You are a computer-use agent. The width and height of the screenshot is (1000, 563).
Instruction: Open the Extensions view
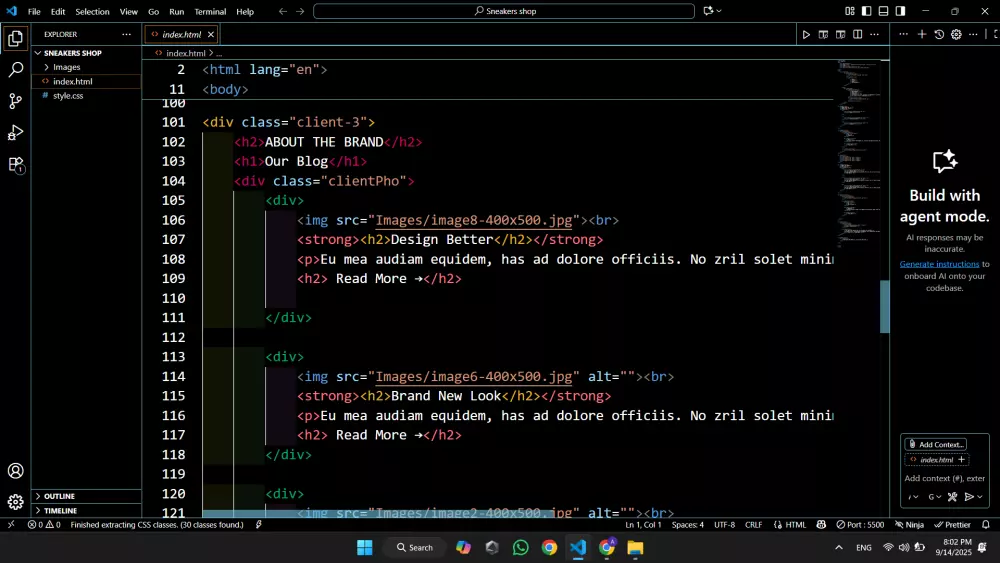pos(16,164)
